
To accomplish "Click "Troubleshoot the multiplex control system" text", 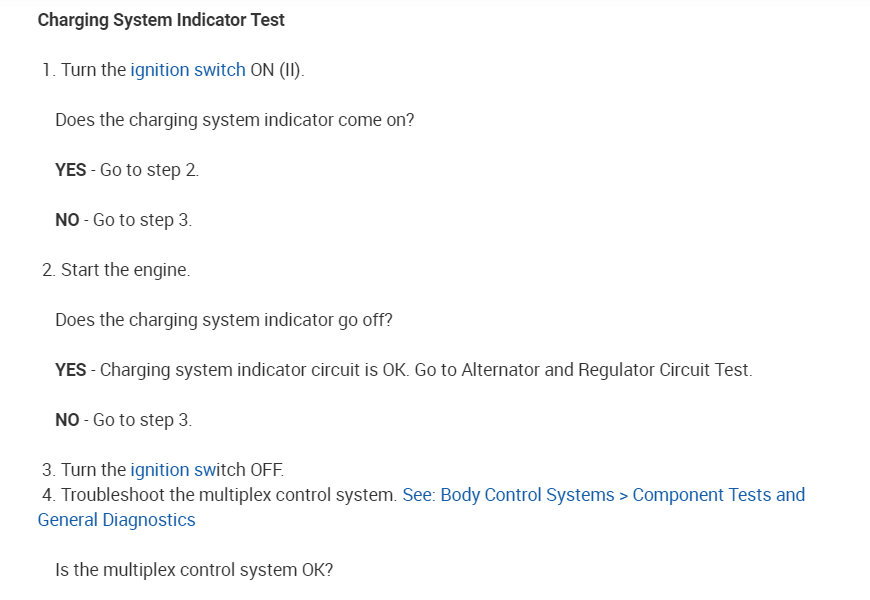I will pos(229,495).
